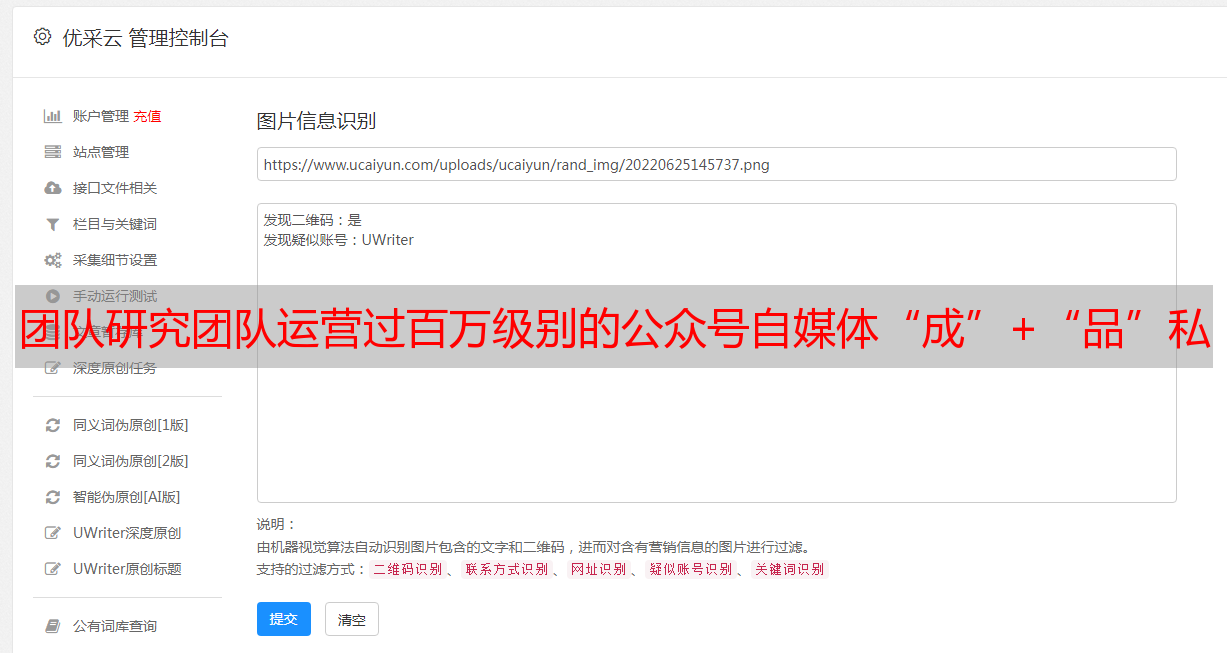The image size is (1227, 653).
Task: Click the result line 发现疑似账号：UWriter
Action: (339, 240)
